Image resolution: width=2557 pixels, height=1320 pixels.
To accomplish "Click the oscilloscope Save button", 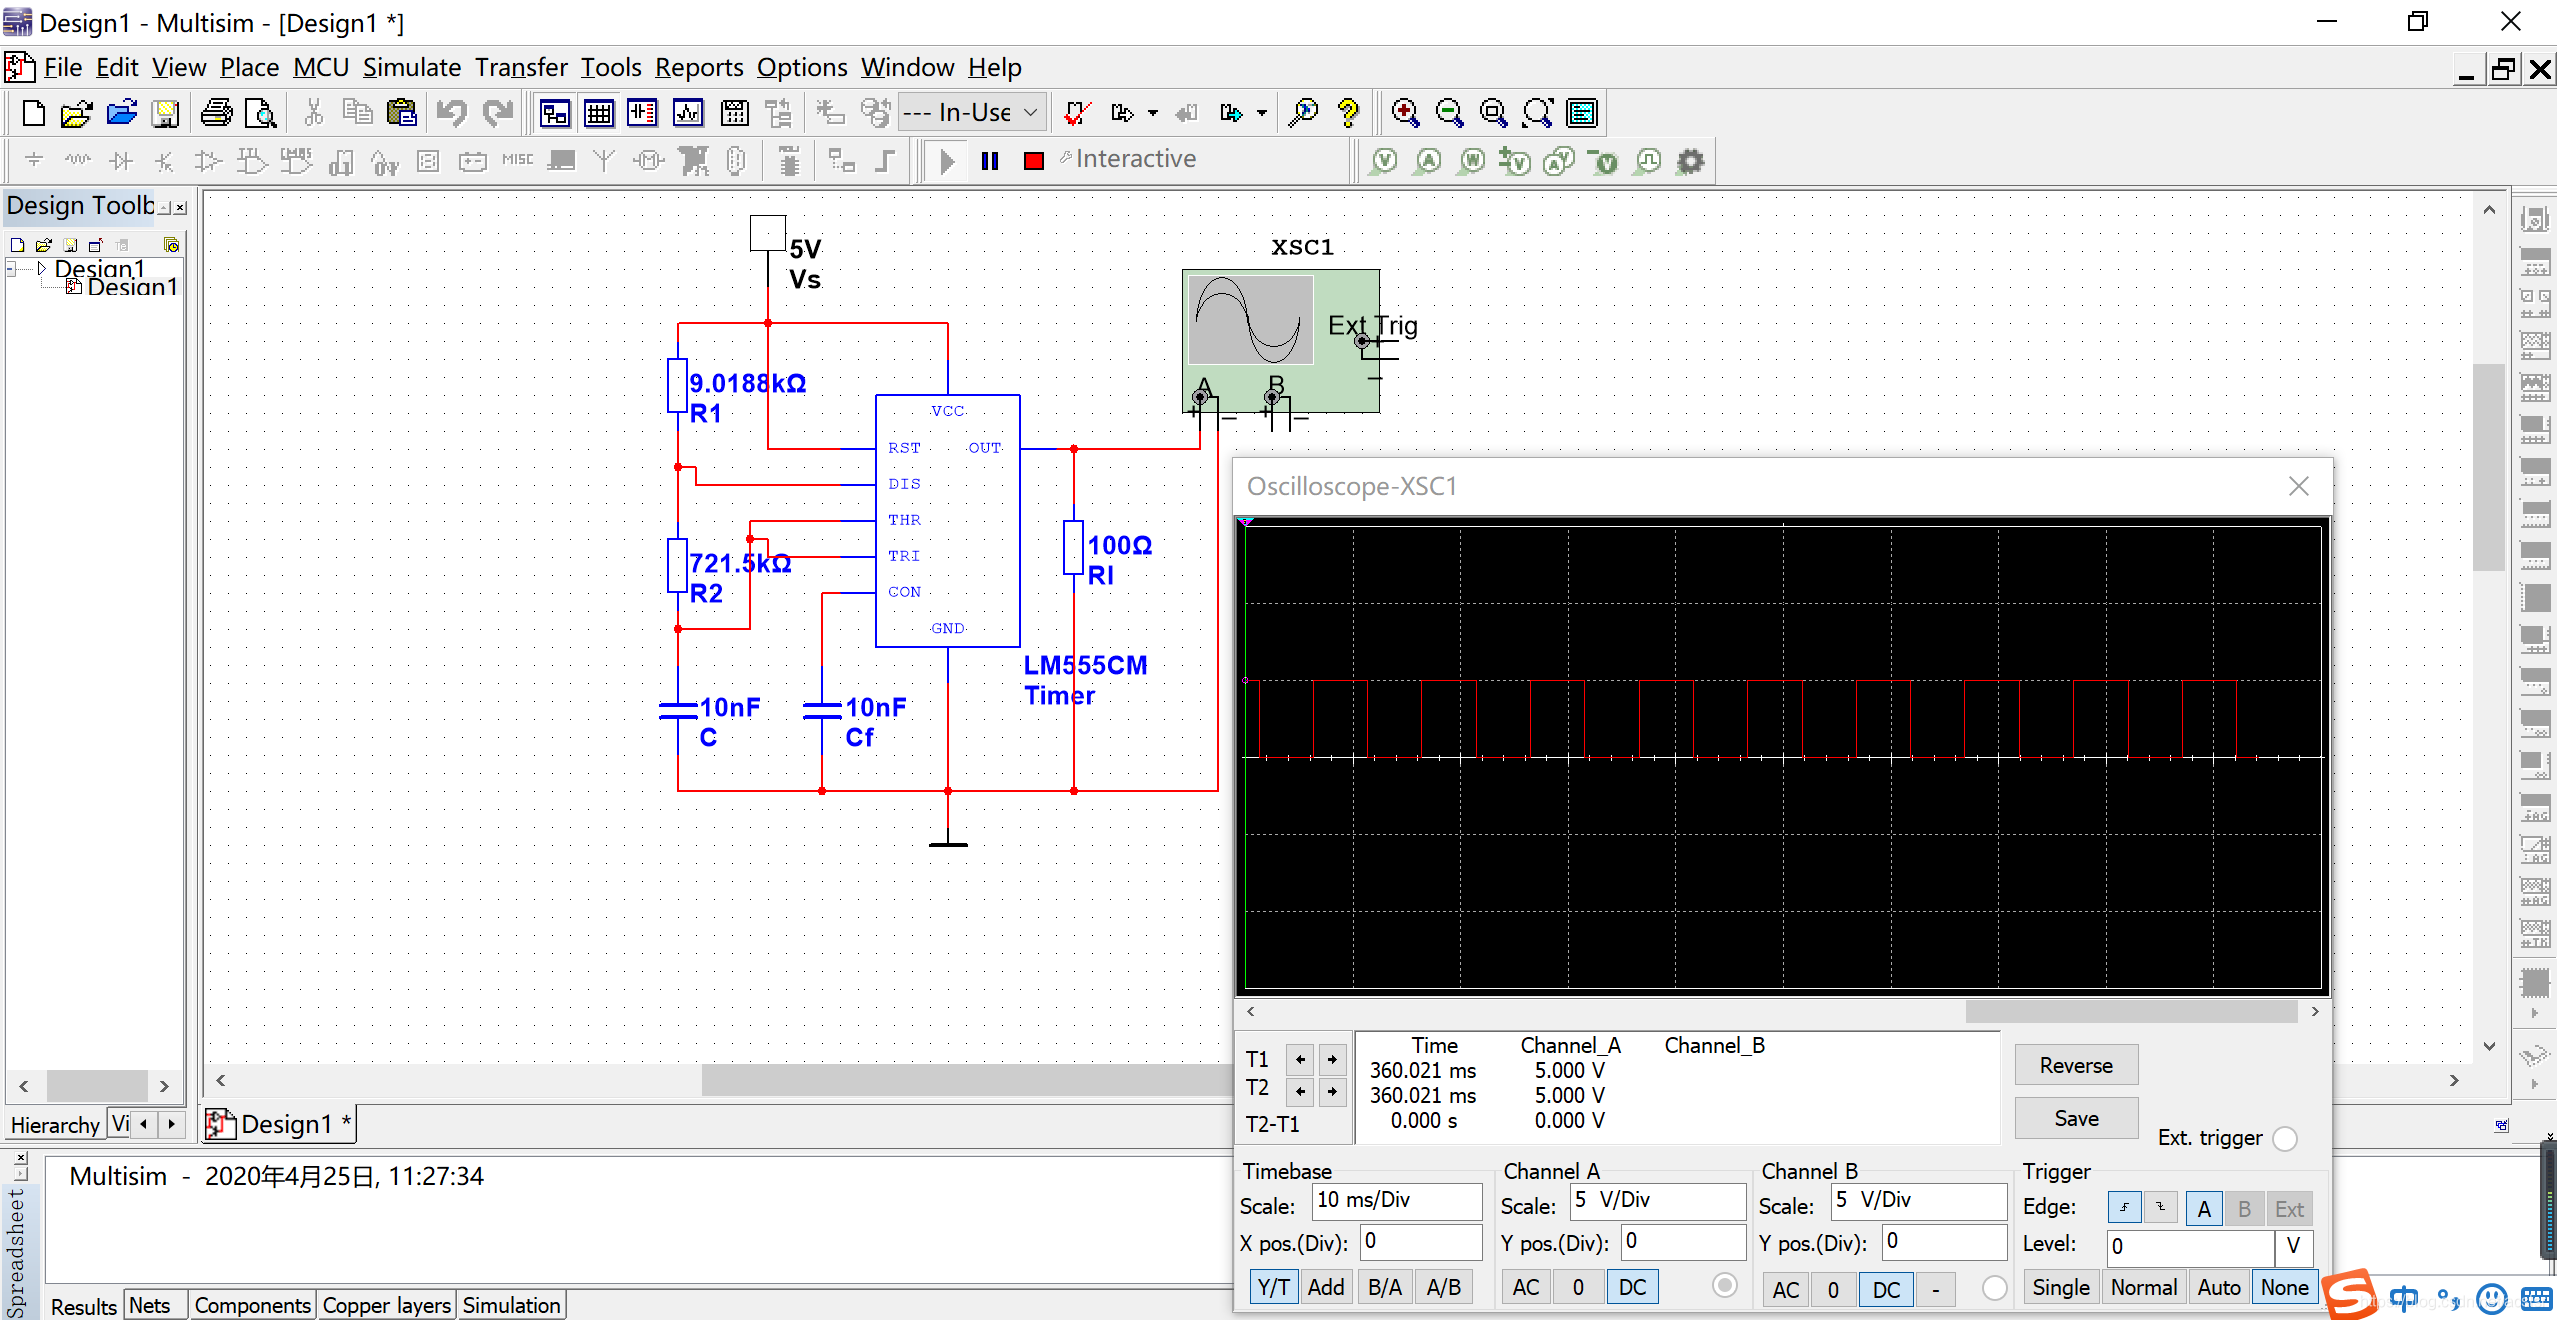I will point(2076,1118).
